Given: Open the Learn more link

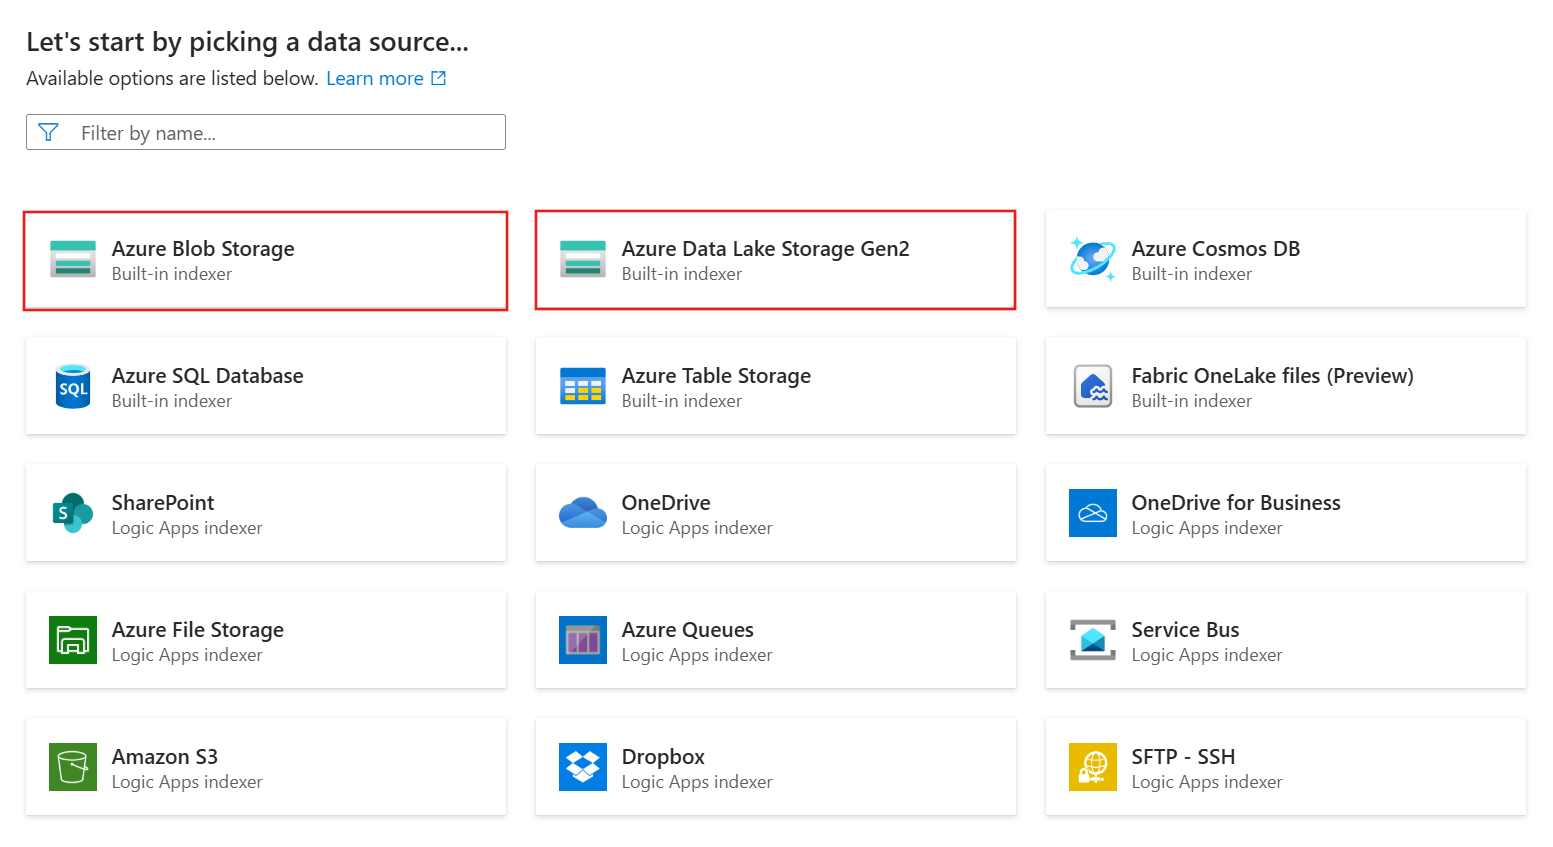Looking at the screenshot, I should pyautogui.click(x=375, y=79).
